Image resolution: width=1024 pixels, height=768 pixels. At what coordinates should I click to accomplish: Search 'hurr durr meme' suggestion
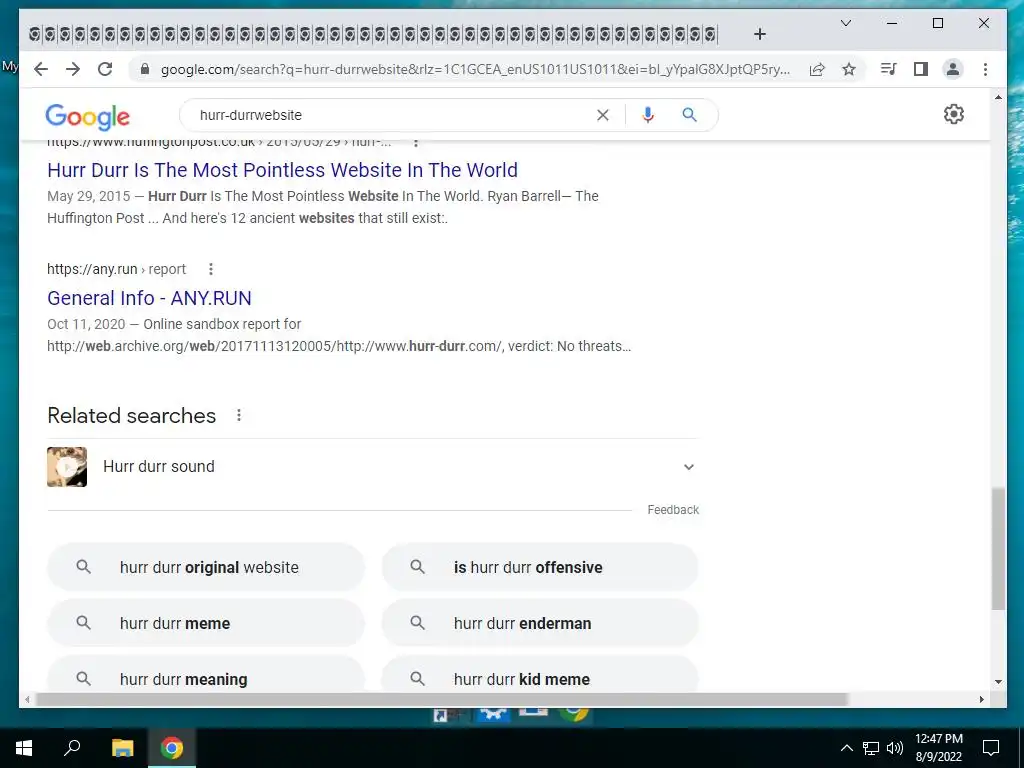pos(206,623)
